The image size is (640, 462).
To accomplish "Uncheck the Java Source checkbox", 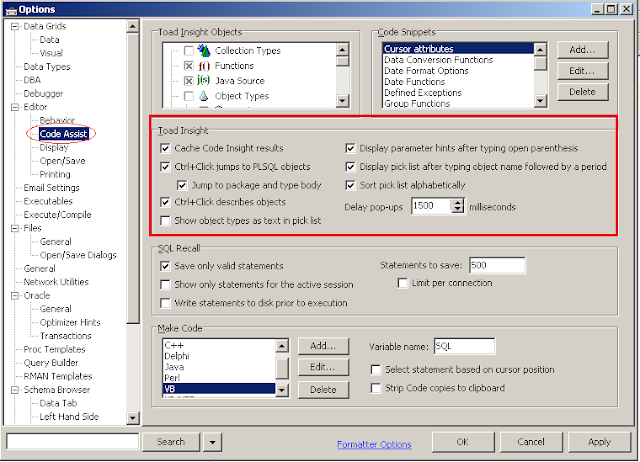I will 189,81.
